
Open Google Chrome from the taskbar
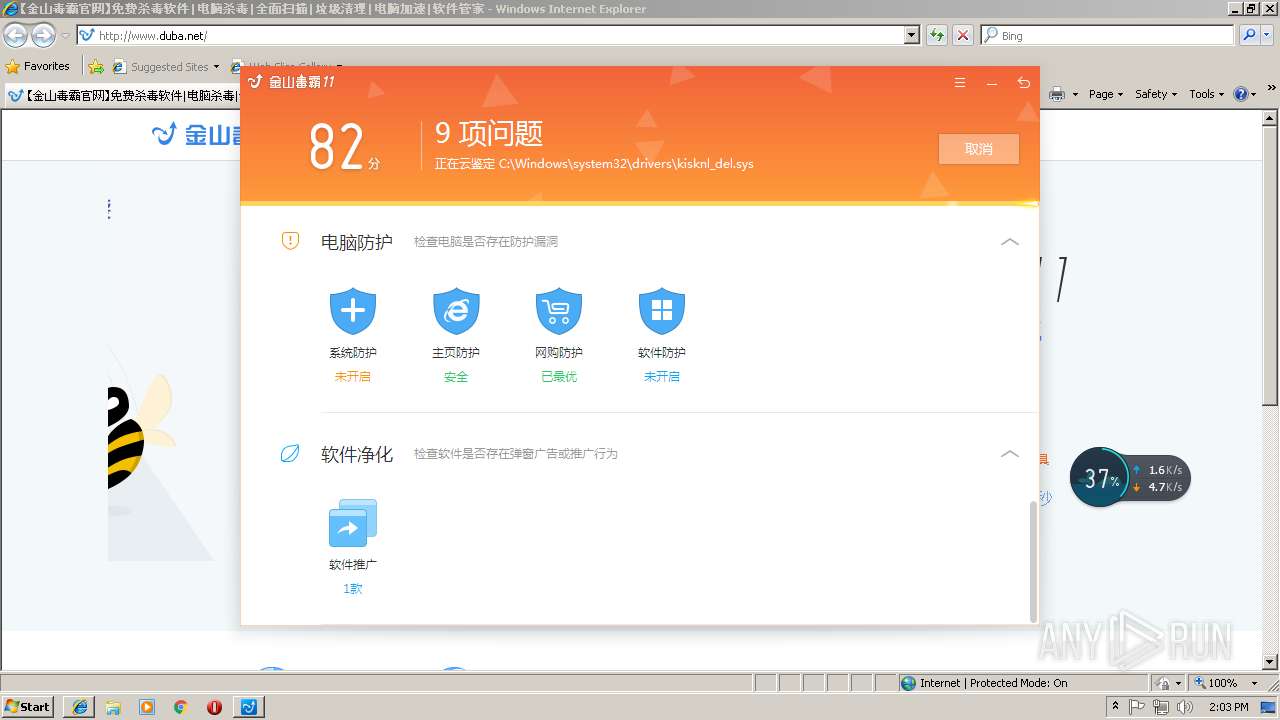pos(181,707)
